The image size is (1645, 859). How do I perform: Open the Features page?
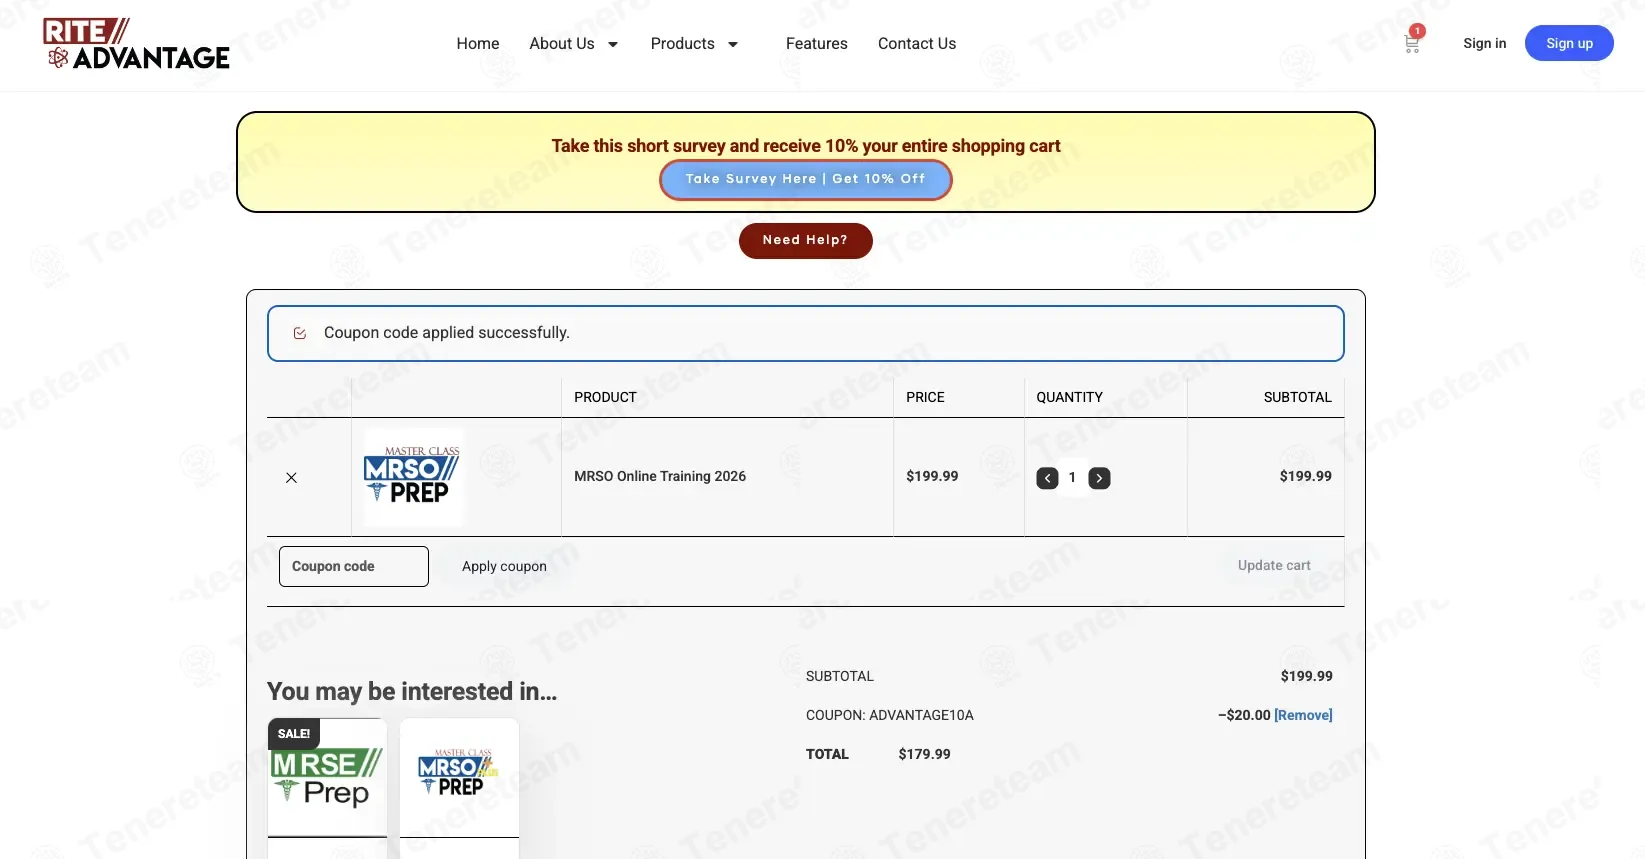tap(817, 44)
